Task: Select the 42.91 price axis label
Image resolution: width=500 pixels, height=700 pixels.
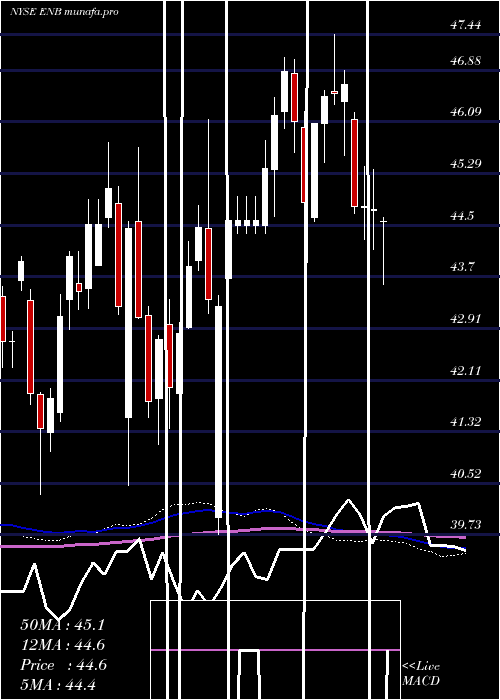Action: (466, 319)
